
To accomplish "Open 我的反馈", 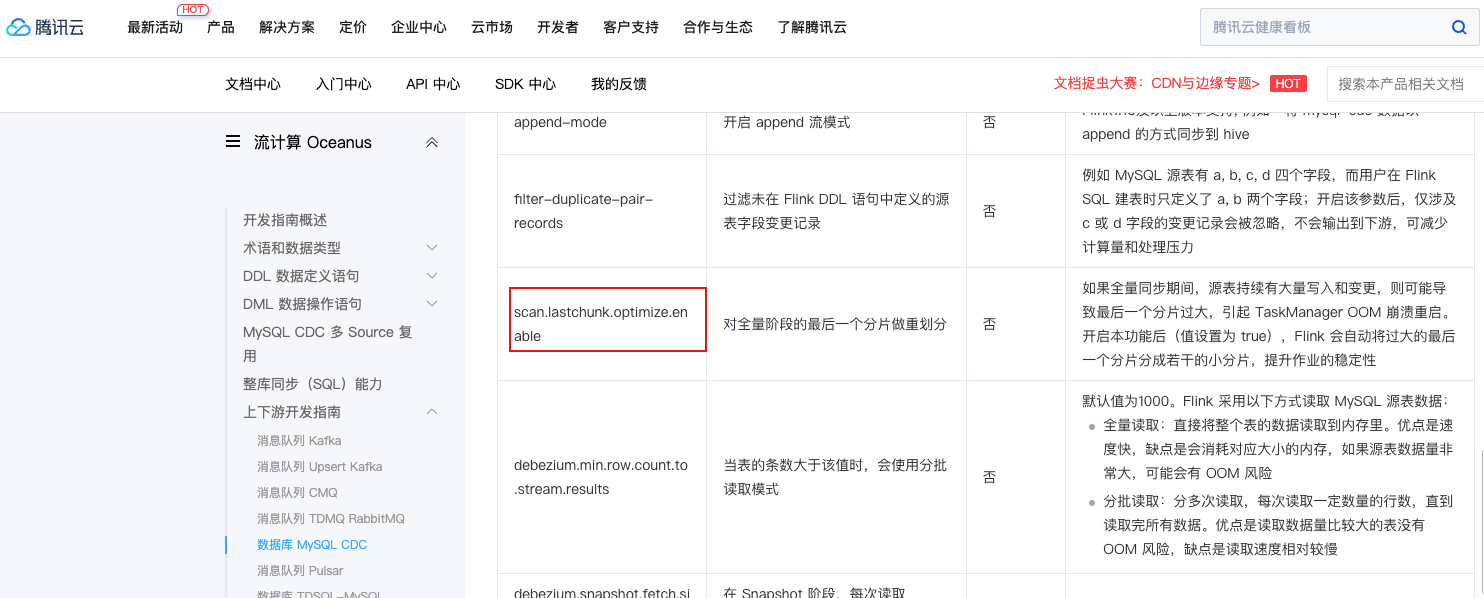I will [619, 84].
